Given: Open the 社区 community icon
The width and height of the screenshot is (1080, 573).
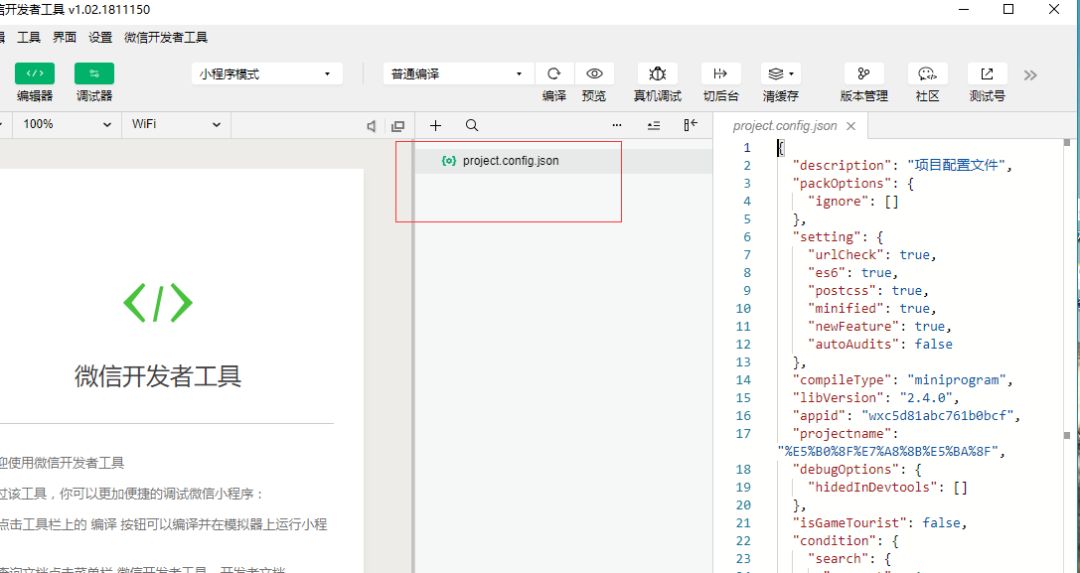Looking at the screenshot, I should (x=927, y=74).
